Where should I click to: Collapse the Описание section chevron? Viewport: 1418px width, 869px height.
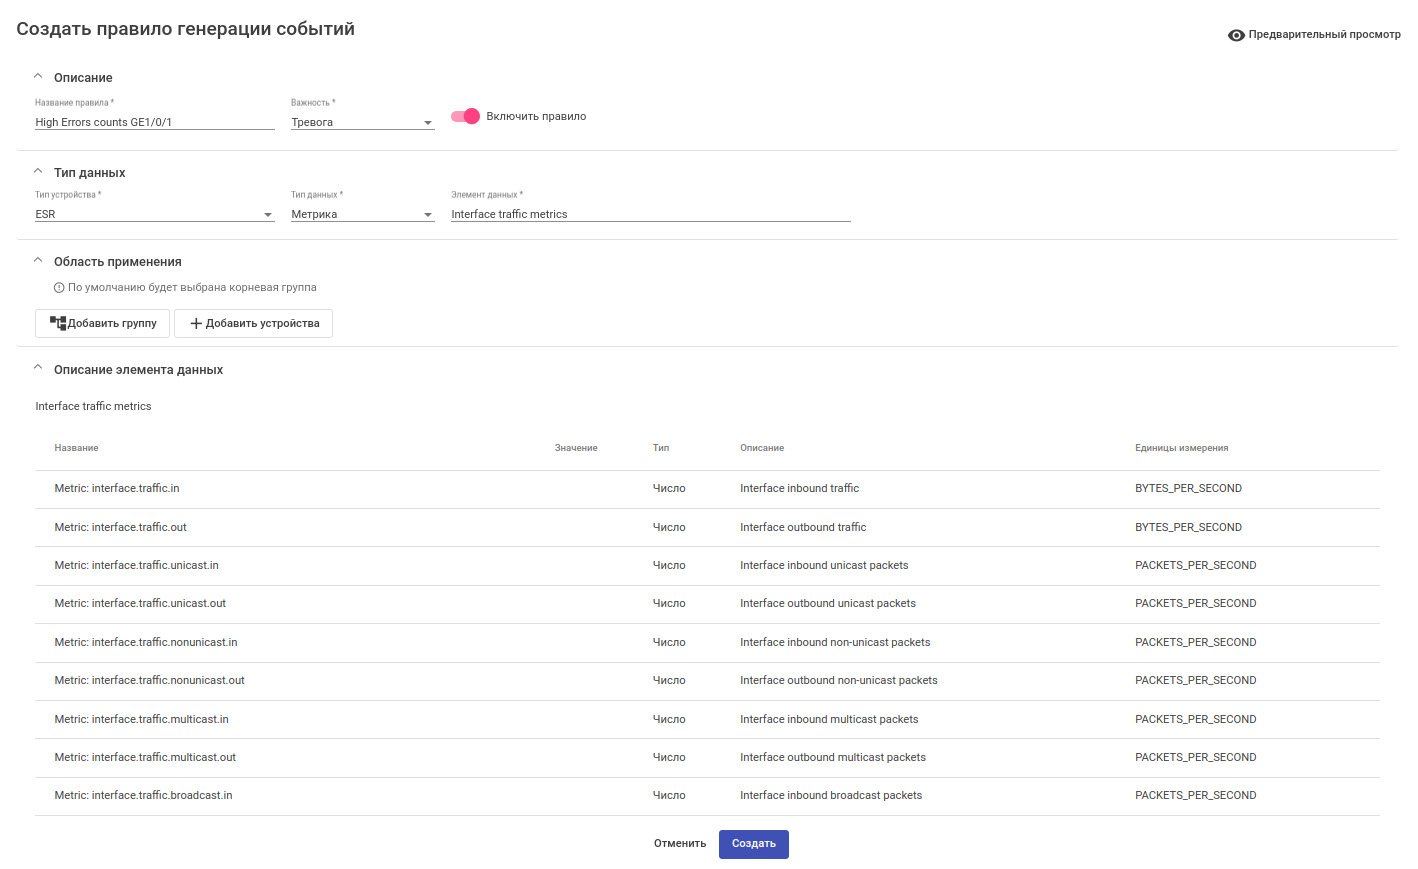(38, 77)
